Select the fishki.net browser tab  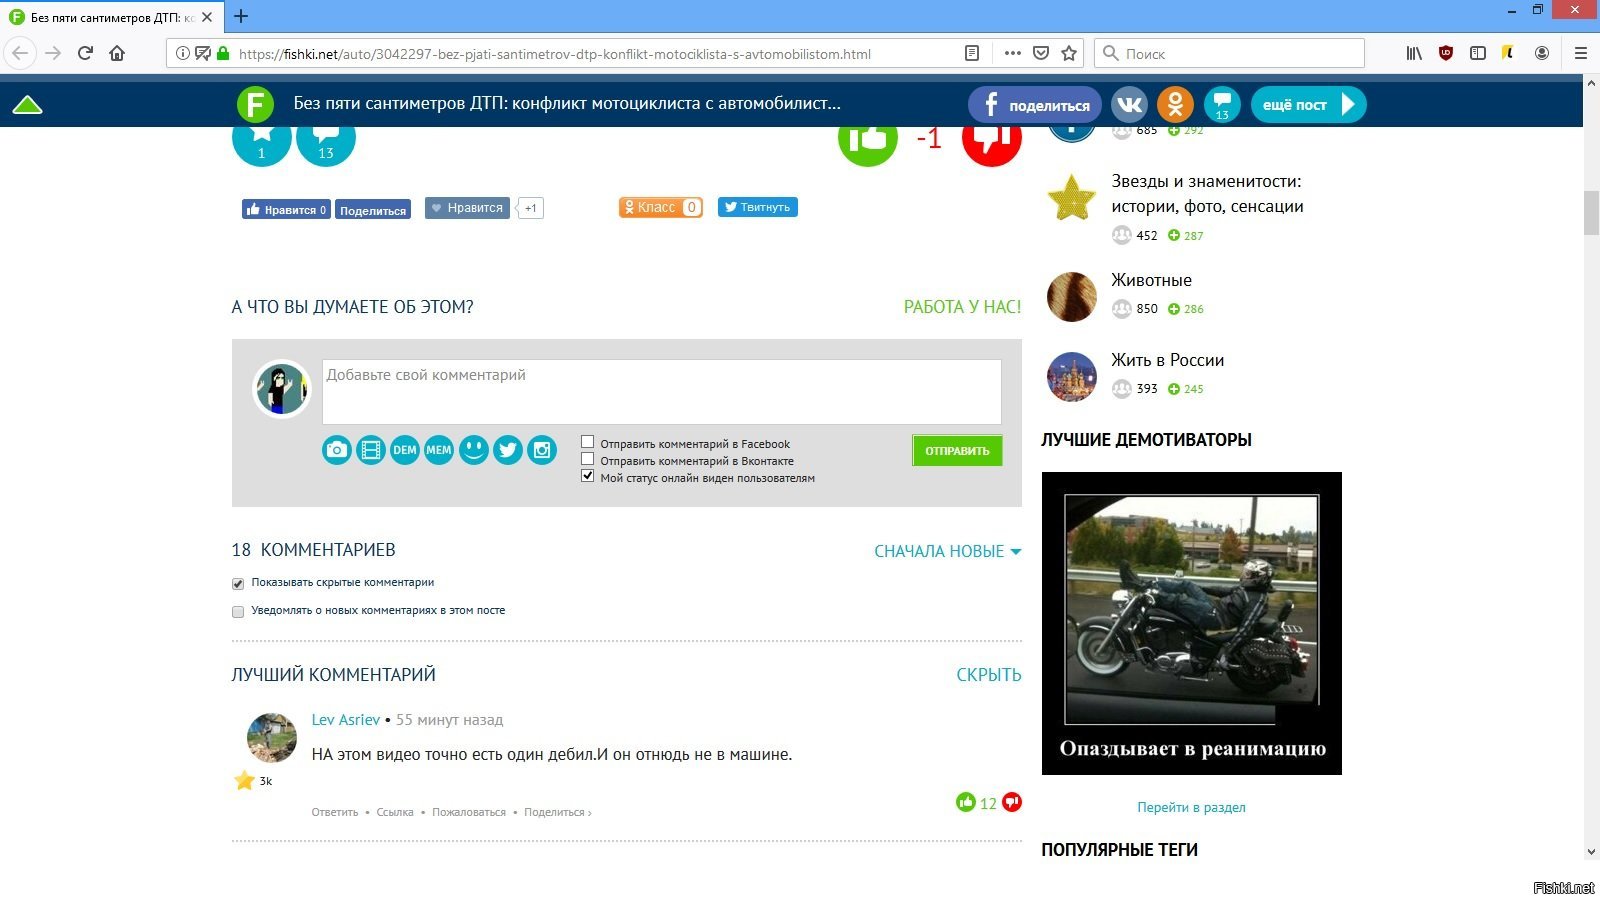[112, 17]
